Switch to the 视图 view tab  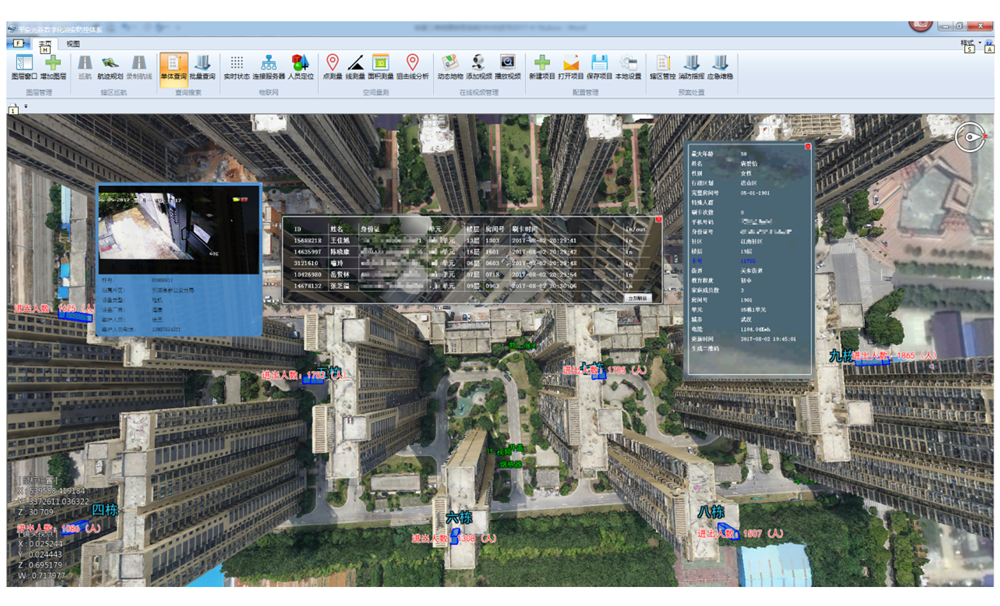(73, 44)
